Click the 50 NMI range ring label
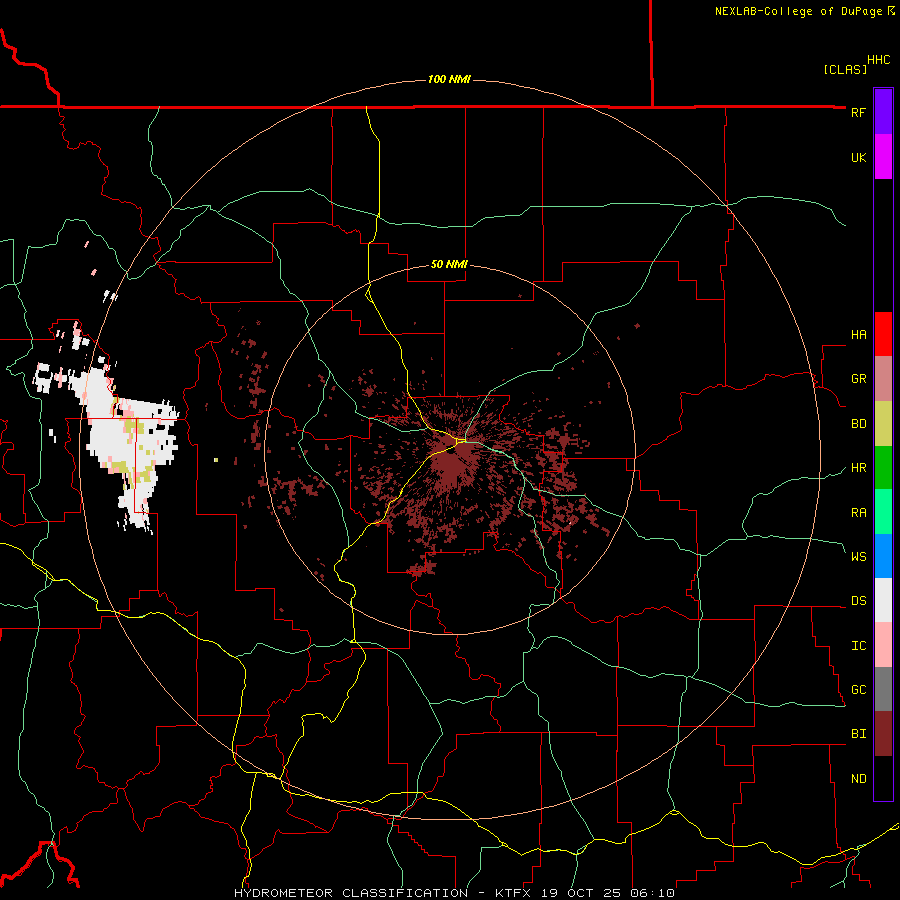This screenshot has height=900, width=900. click(x=449, y=264)
